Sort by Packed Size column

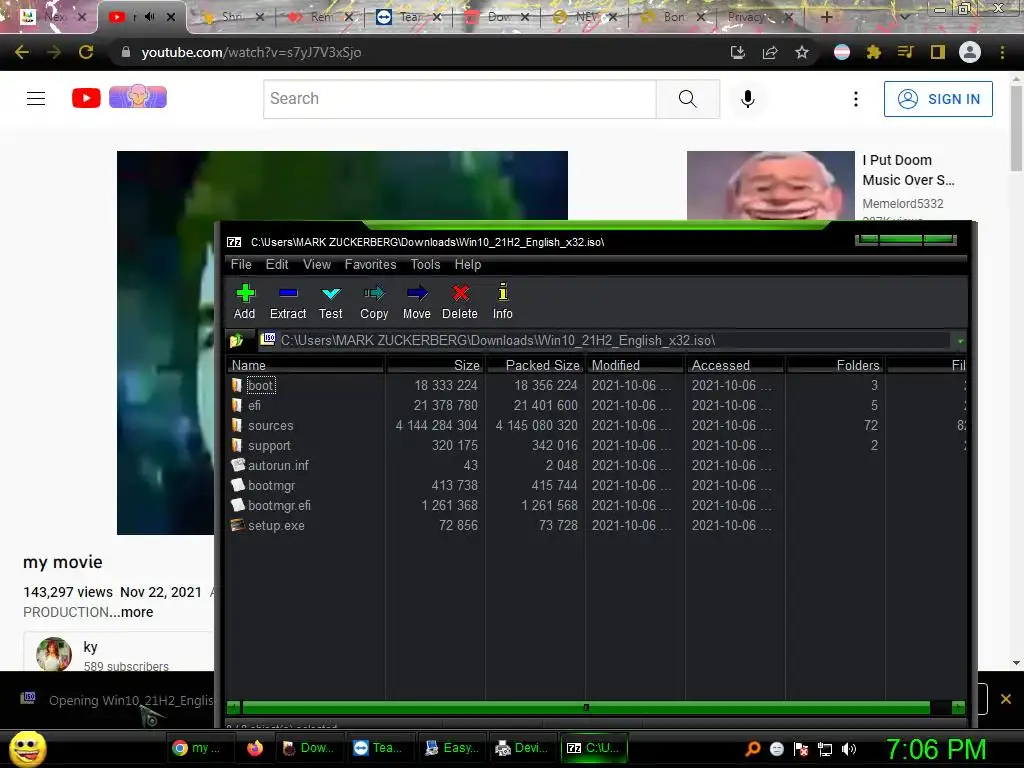pyautogui.click(x=535, y=365)
